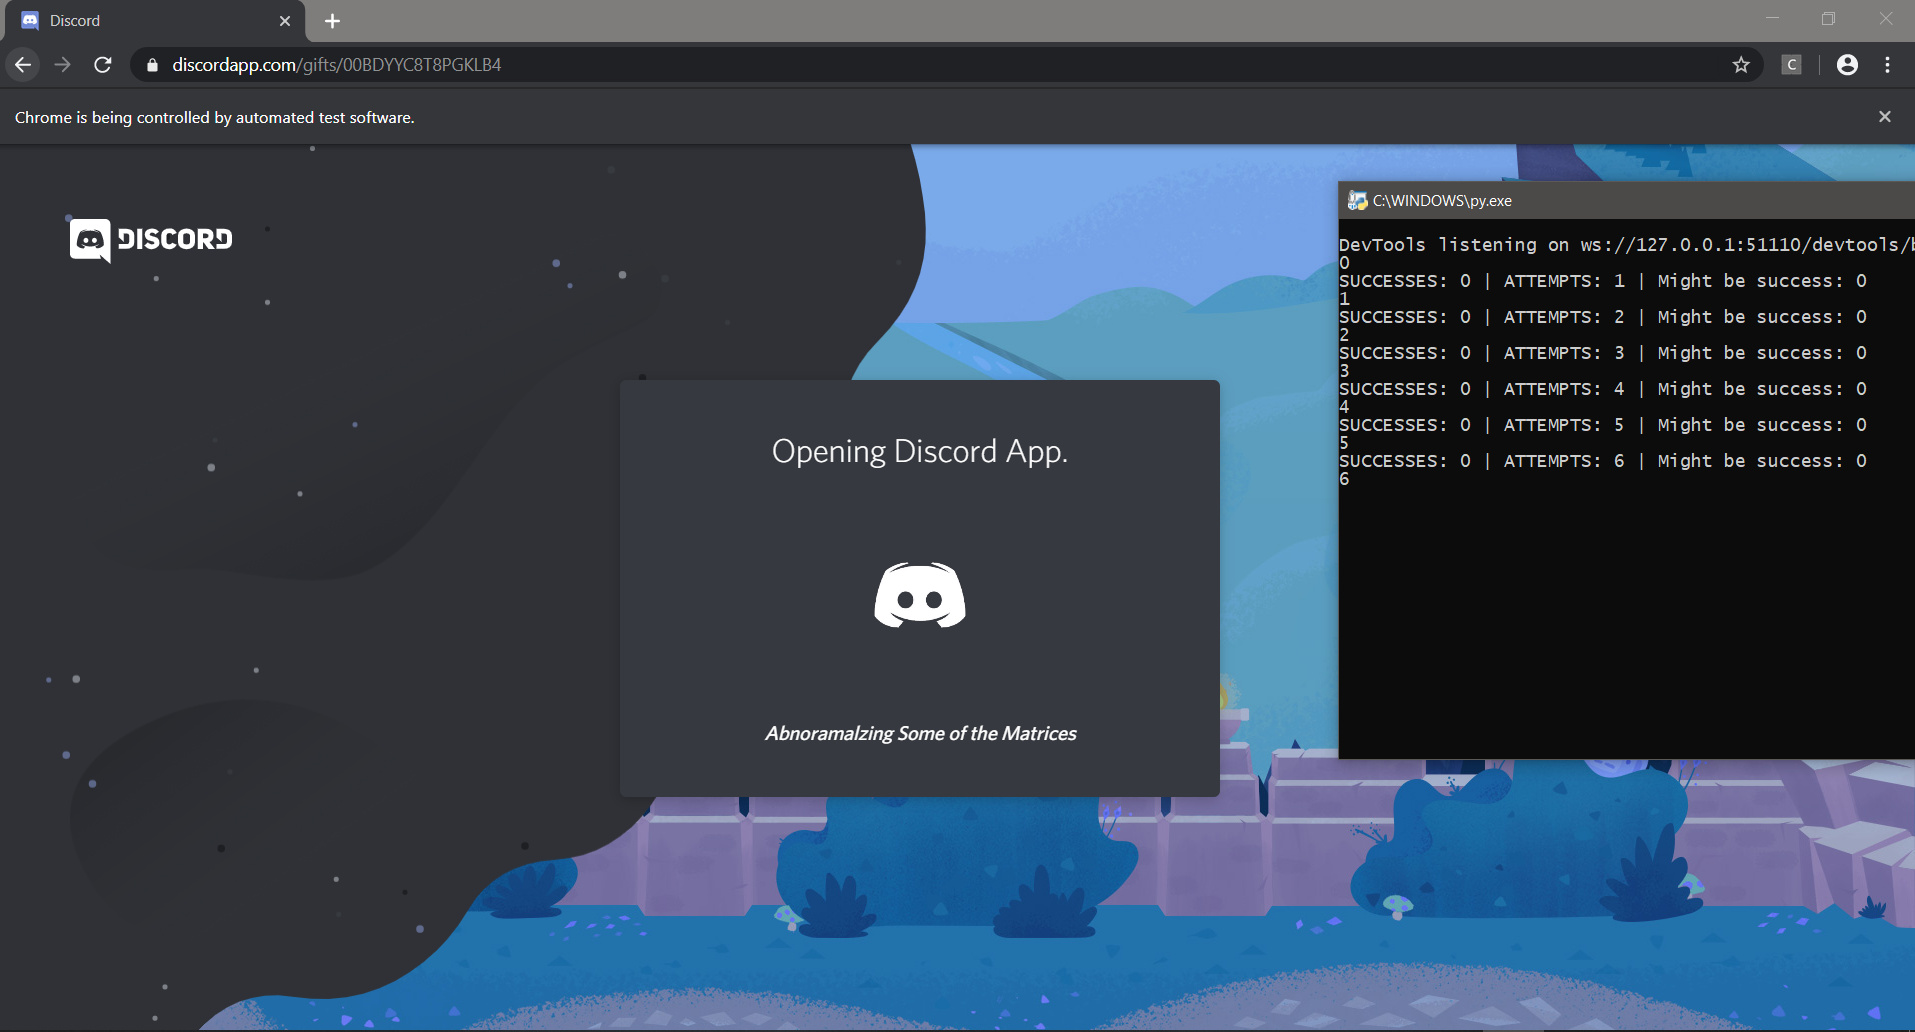Click the browser forward arrow
1915x1032 pixels.
[62, 65]
